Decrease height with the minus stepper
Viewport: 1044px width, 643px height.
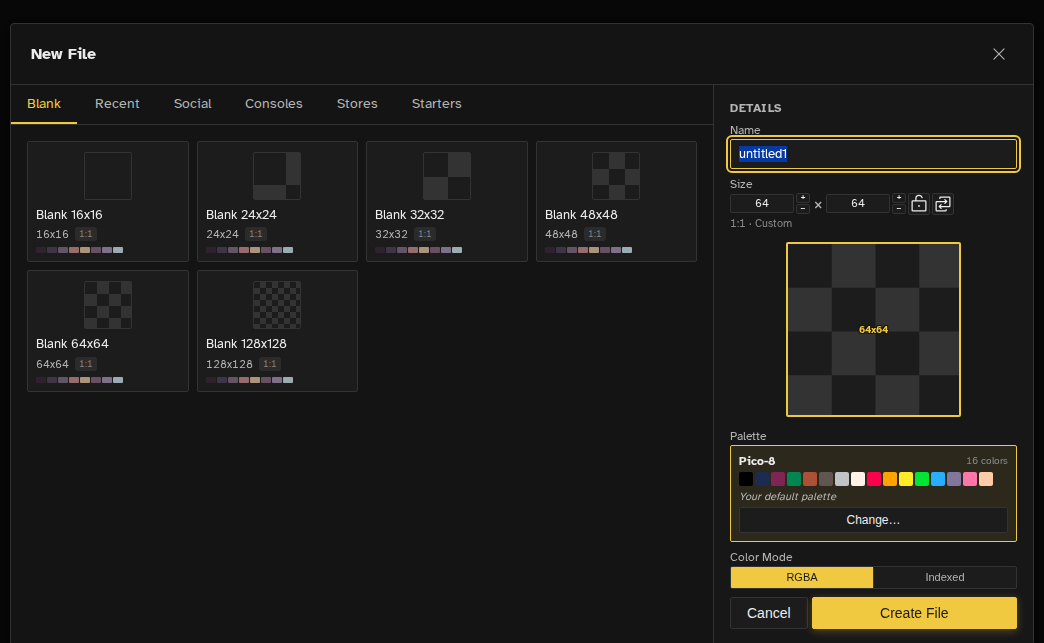pos(899,208)
